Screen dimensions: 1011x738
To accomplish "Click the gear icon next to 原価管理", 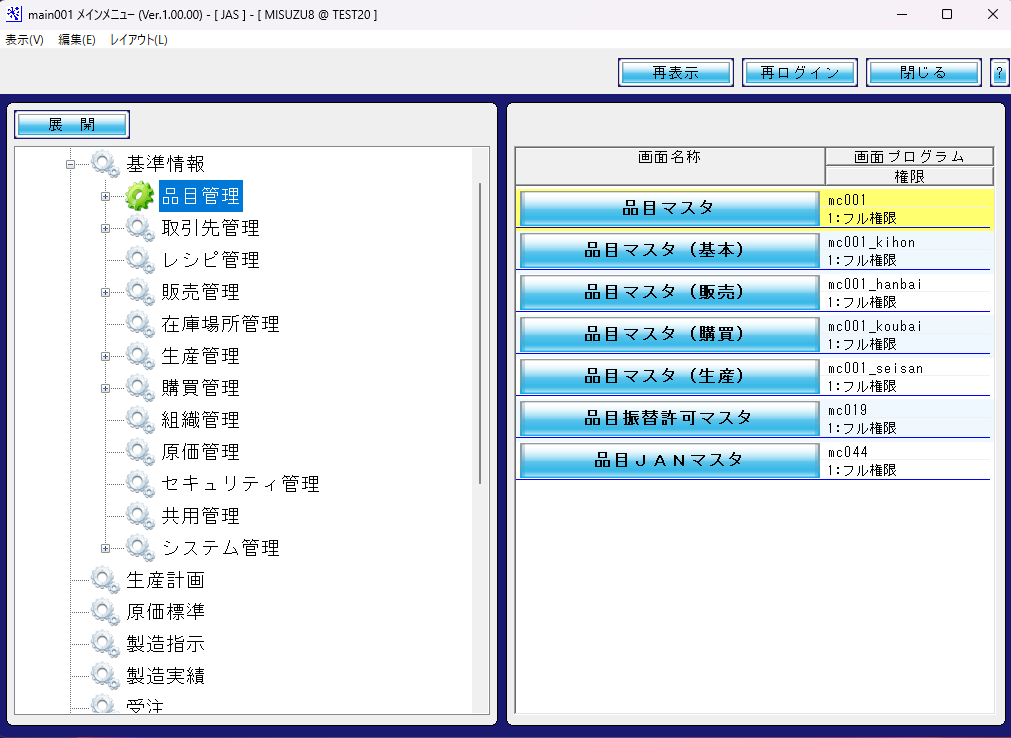I will (140, 452).
